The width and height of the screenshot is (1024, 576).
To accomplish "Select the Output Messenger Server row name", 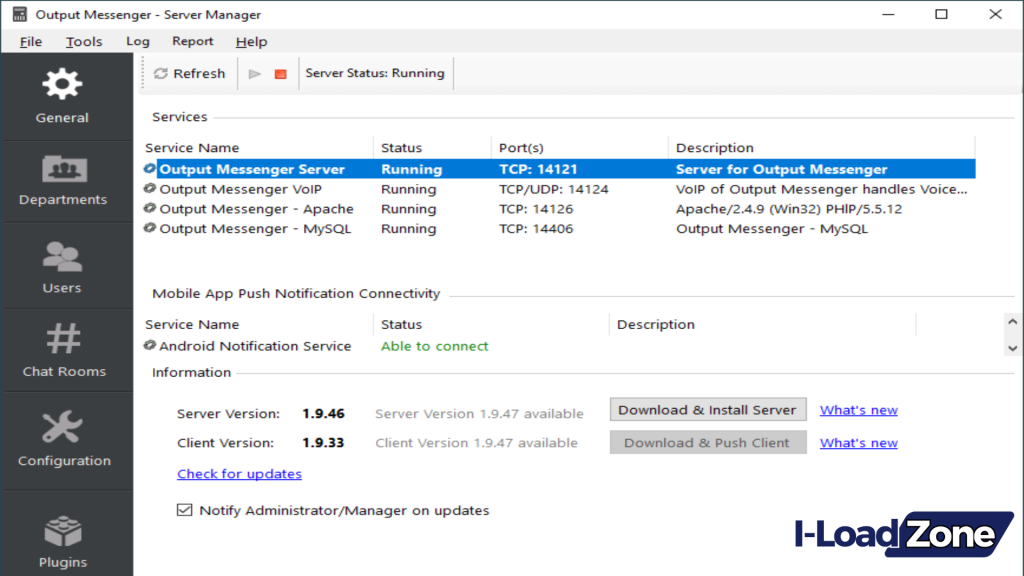I will [252, 169].
